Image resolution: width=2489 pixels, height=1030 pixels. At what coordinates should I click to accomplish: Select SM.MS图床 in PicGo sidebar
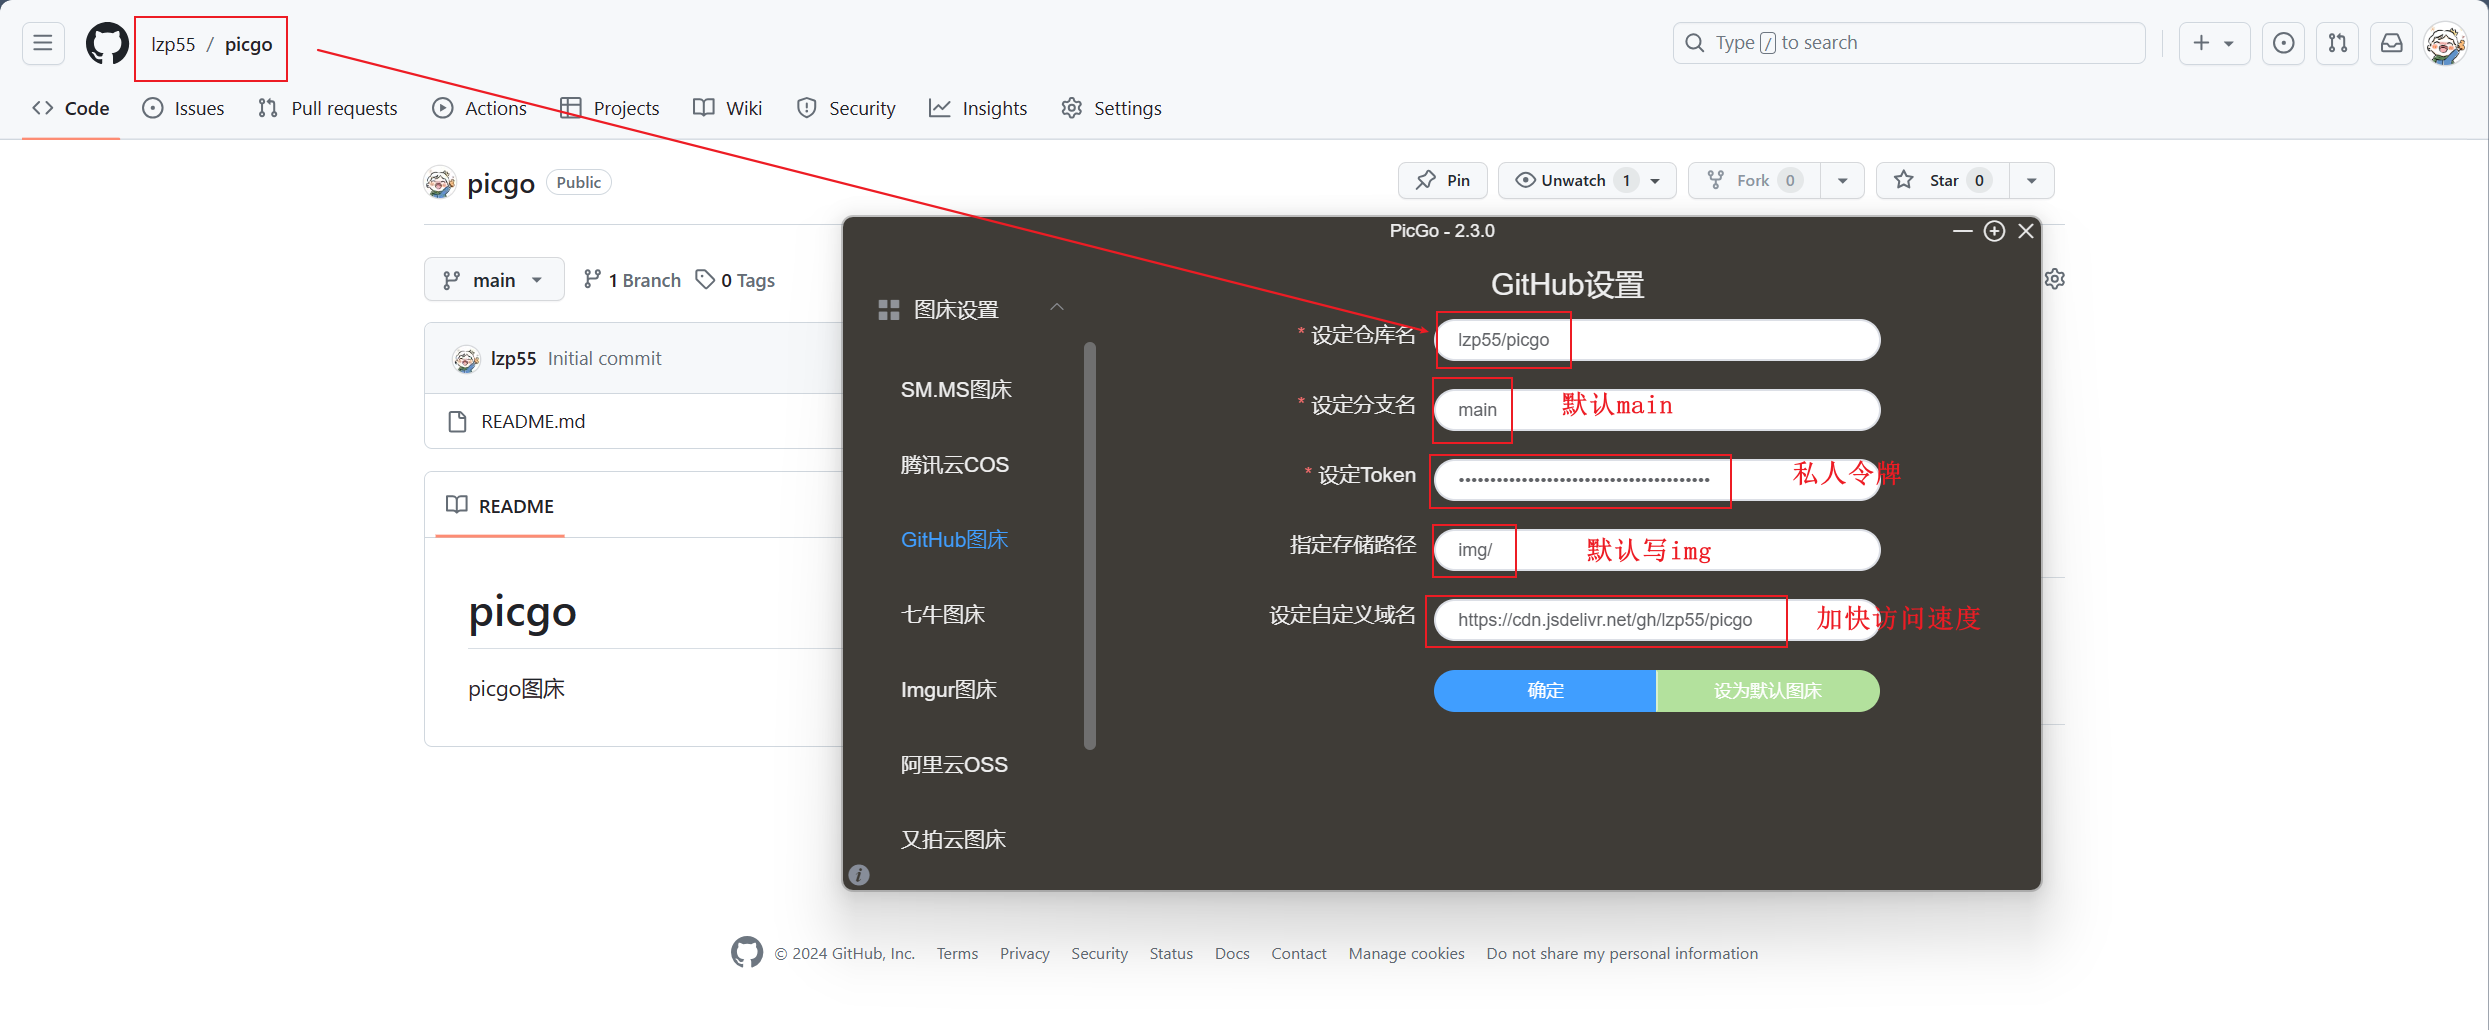coord(956,389)
